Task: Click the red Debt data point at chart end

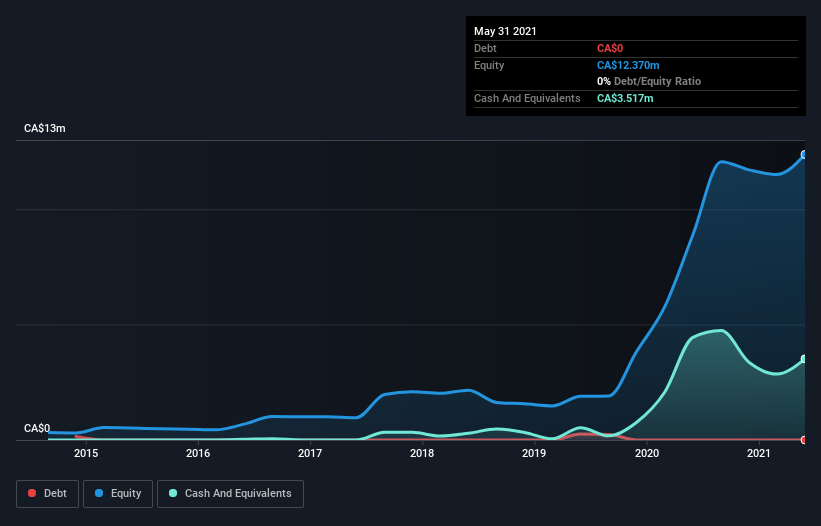Action: [804, 440]
